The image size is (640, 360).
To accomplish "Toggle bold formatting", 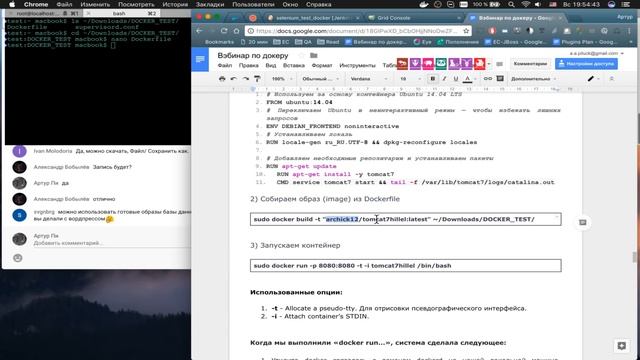I will pos(433,79).
